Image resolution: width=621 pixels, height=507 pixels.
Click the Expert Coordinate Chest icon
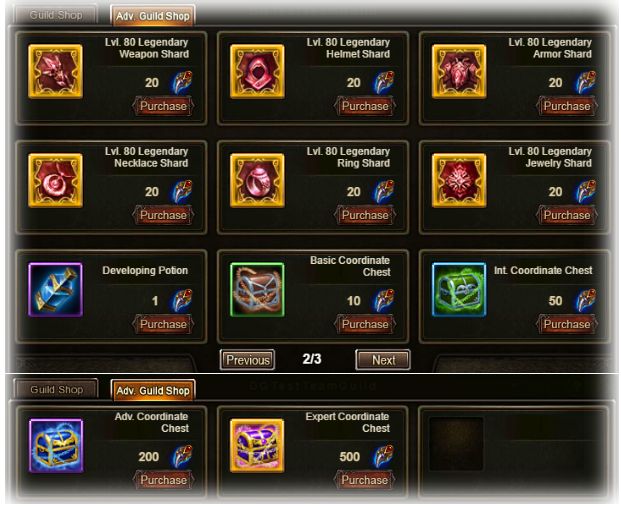257,446
